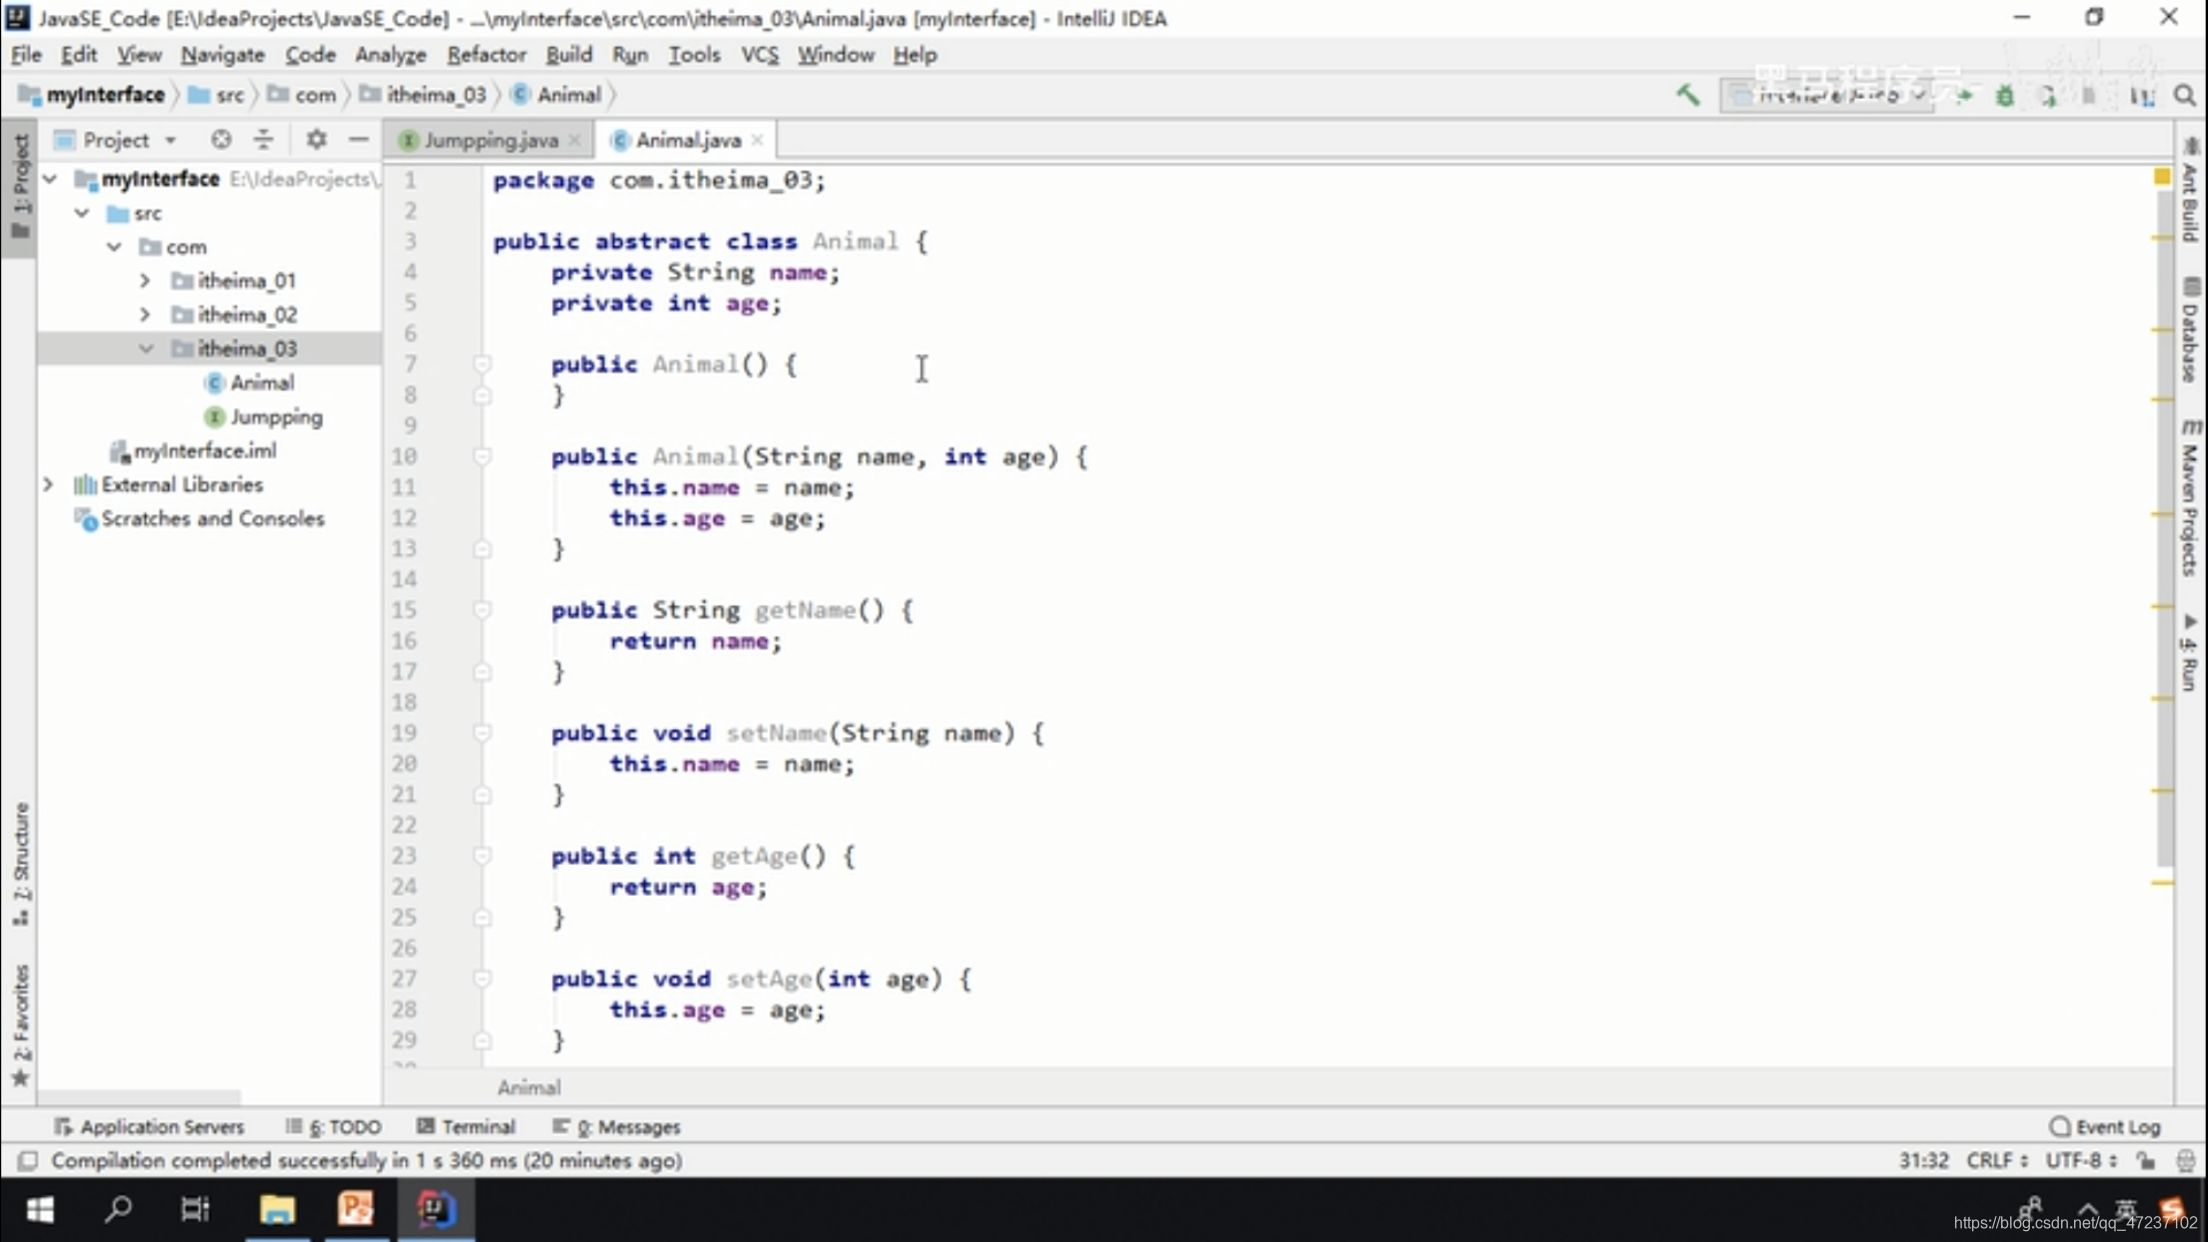Open Project panel settings gear icon

(316, 140)
